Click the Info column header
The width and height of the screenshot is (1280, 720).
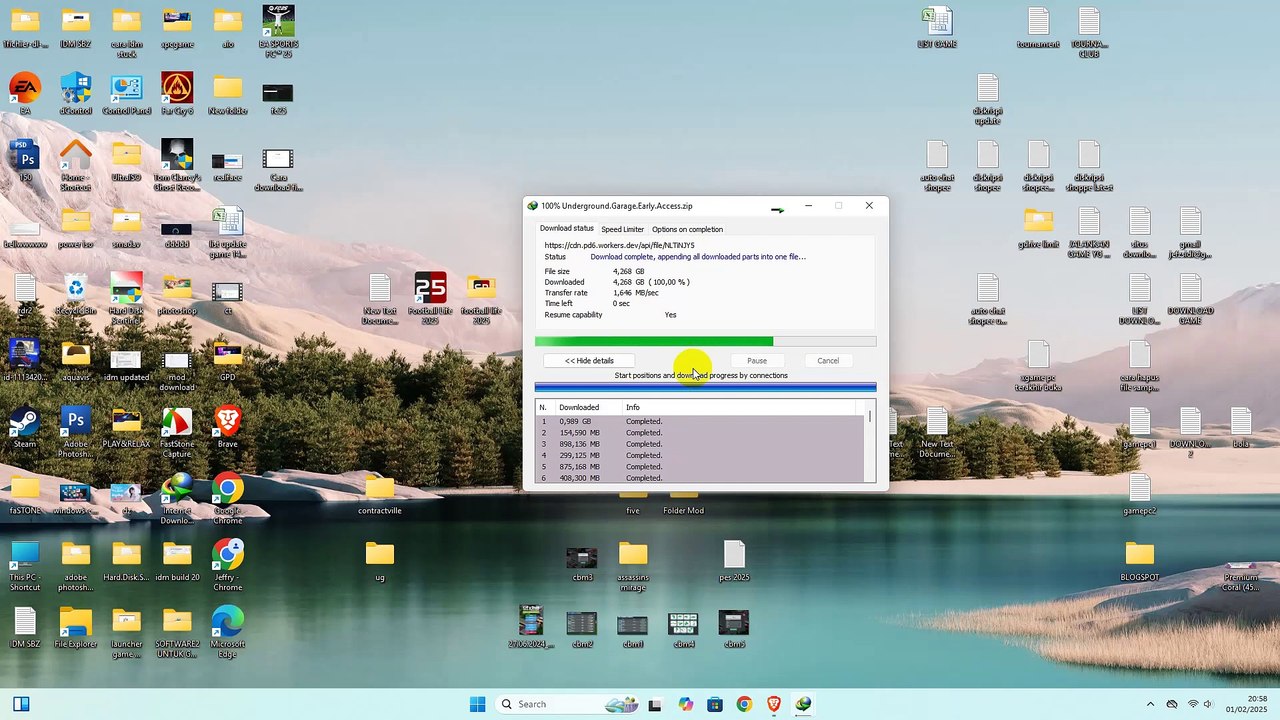[x=739, y=407]
